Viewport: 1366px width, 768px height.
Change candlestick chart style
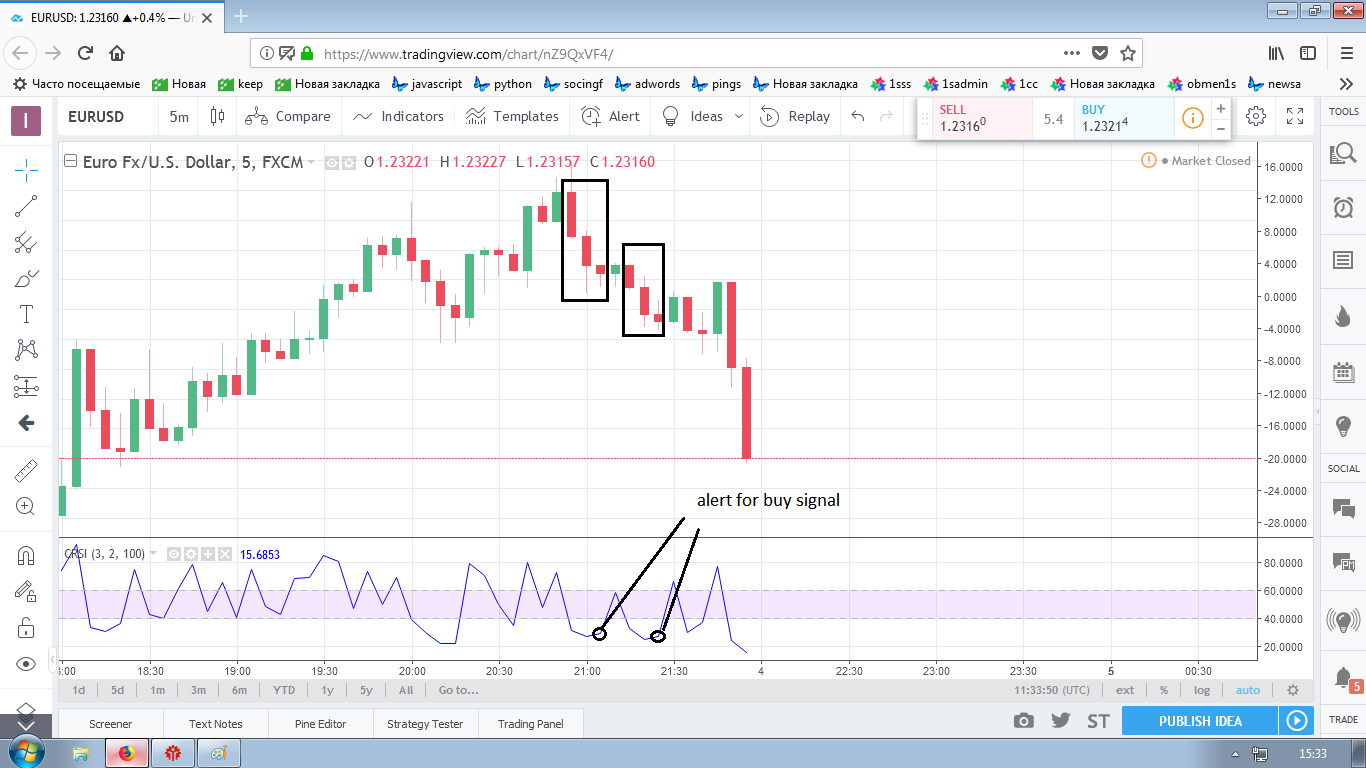click(217, 116)
